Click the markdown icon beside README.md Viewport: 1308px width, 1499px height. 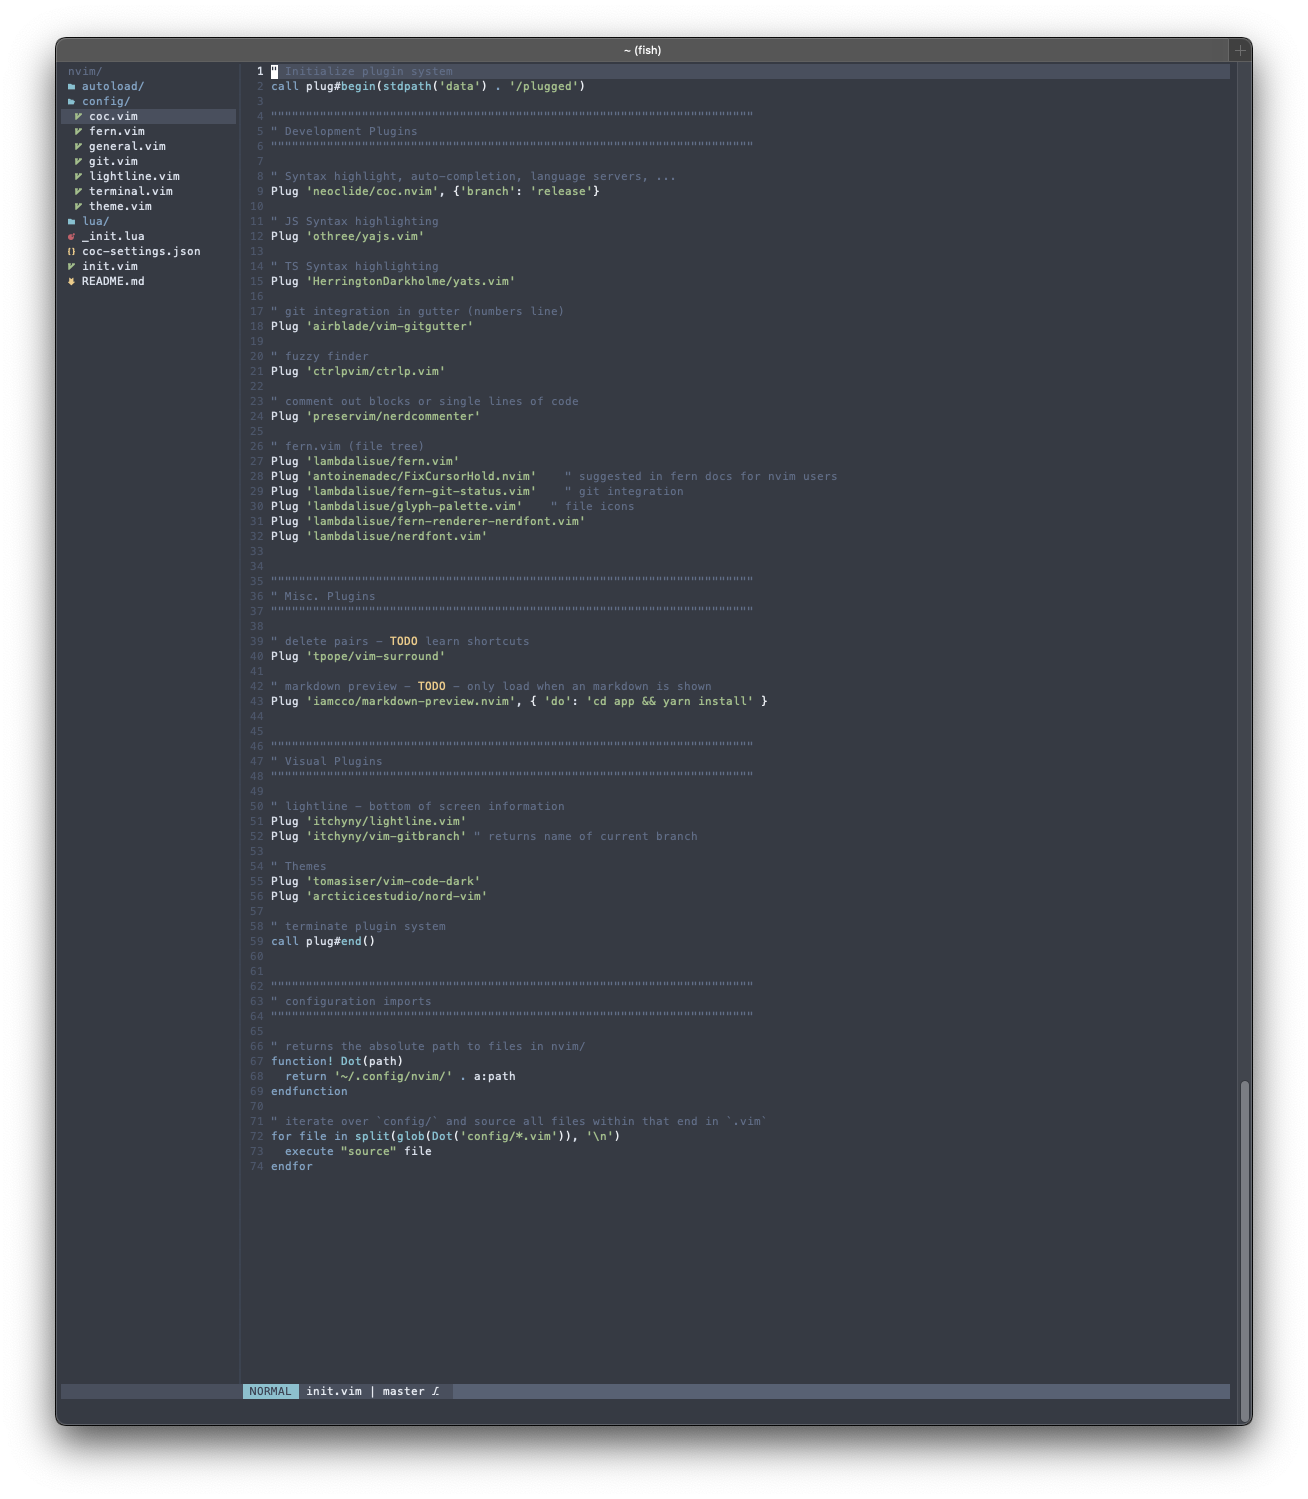coord(71,281)
